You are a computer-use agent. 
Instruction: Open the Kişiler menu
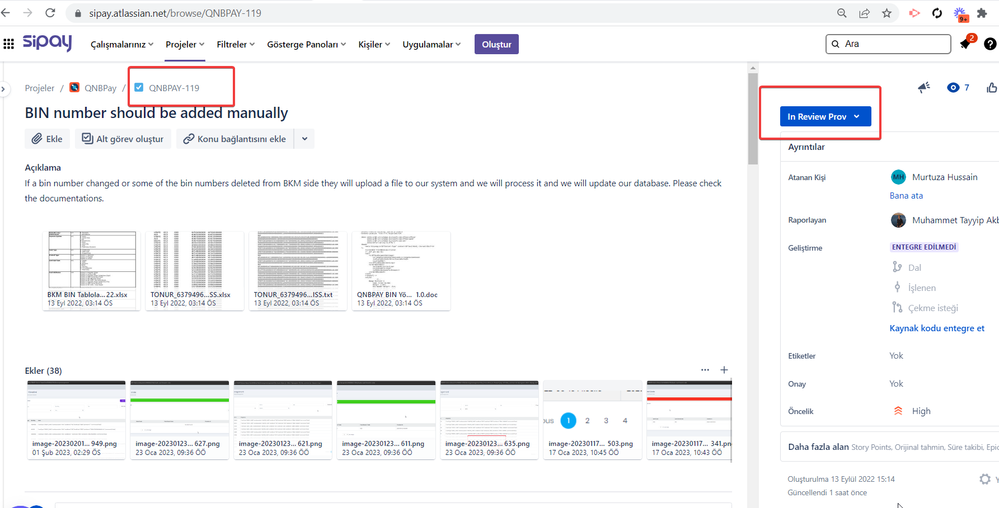(374, 45)
